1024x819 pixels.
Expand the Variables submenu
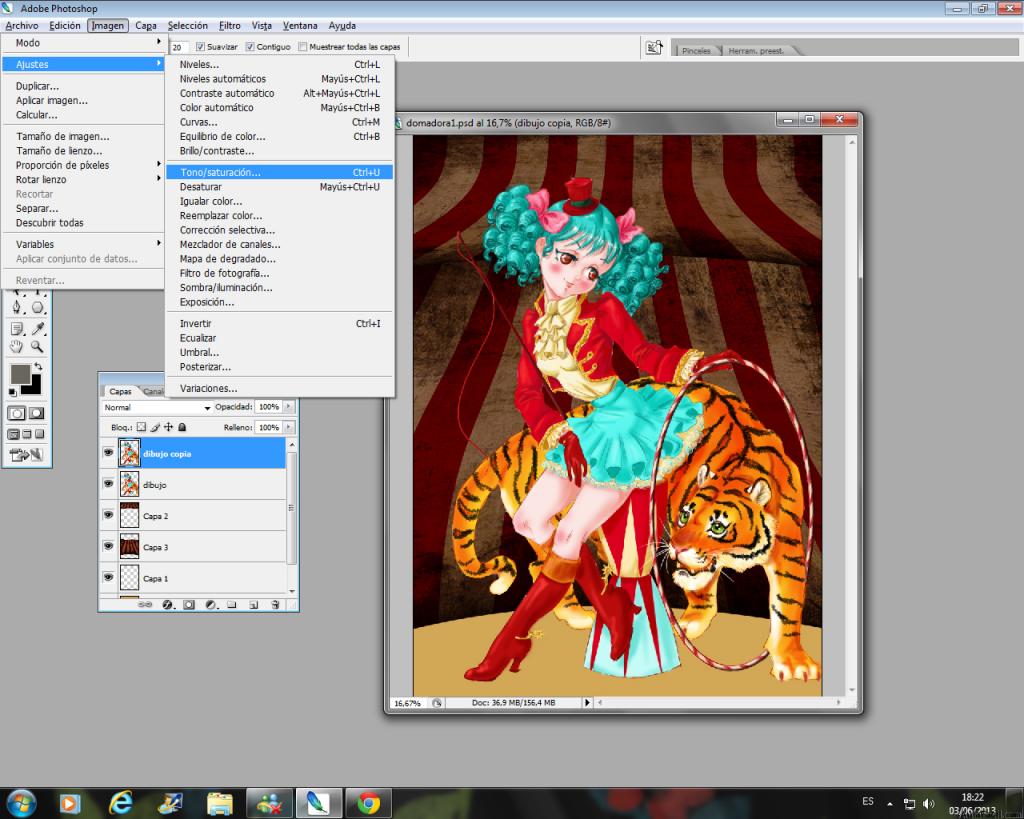(x=83, y=244)
